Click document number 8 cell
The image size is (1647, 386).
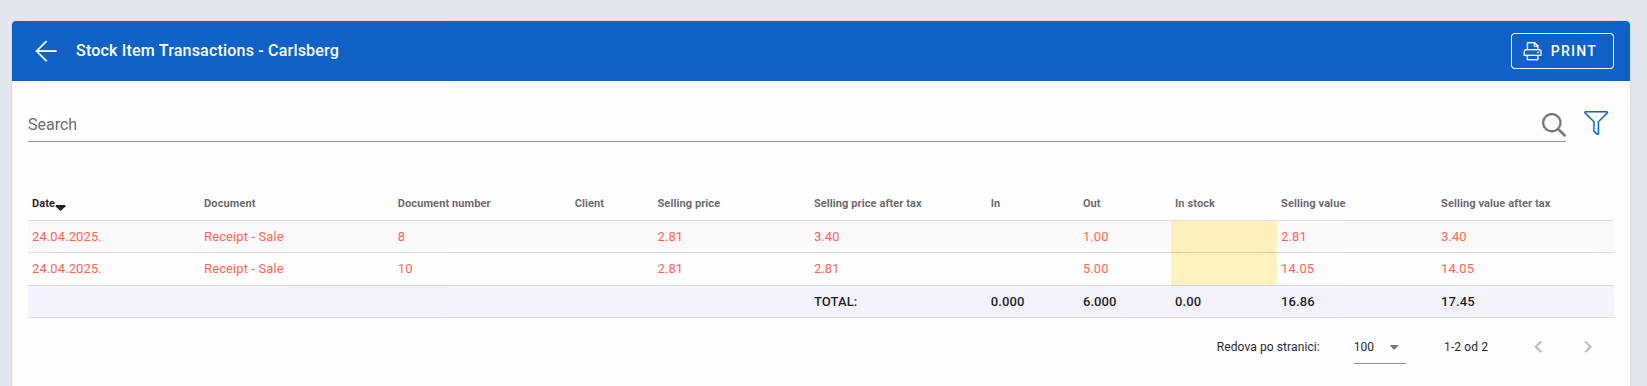[402, 237]
